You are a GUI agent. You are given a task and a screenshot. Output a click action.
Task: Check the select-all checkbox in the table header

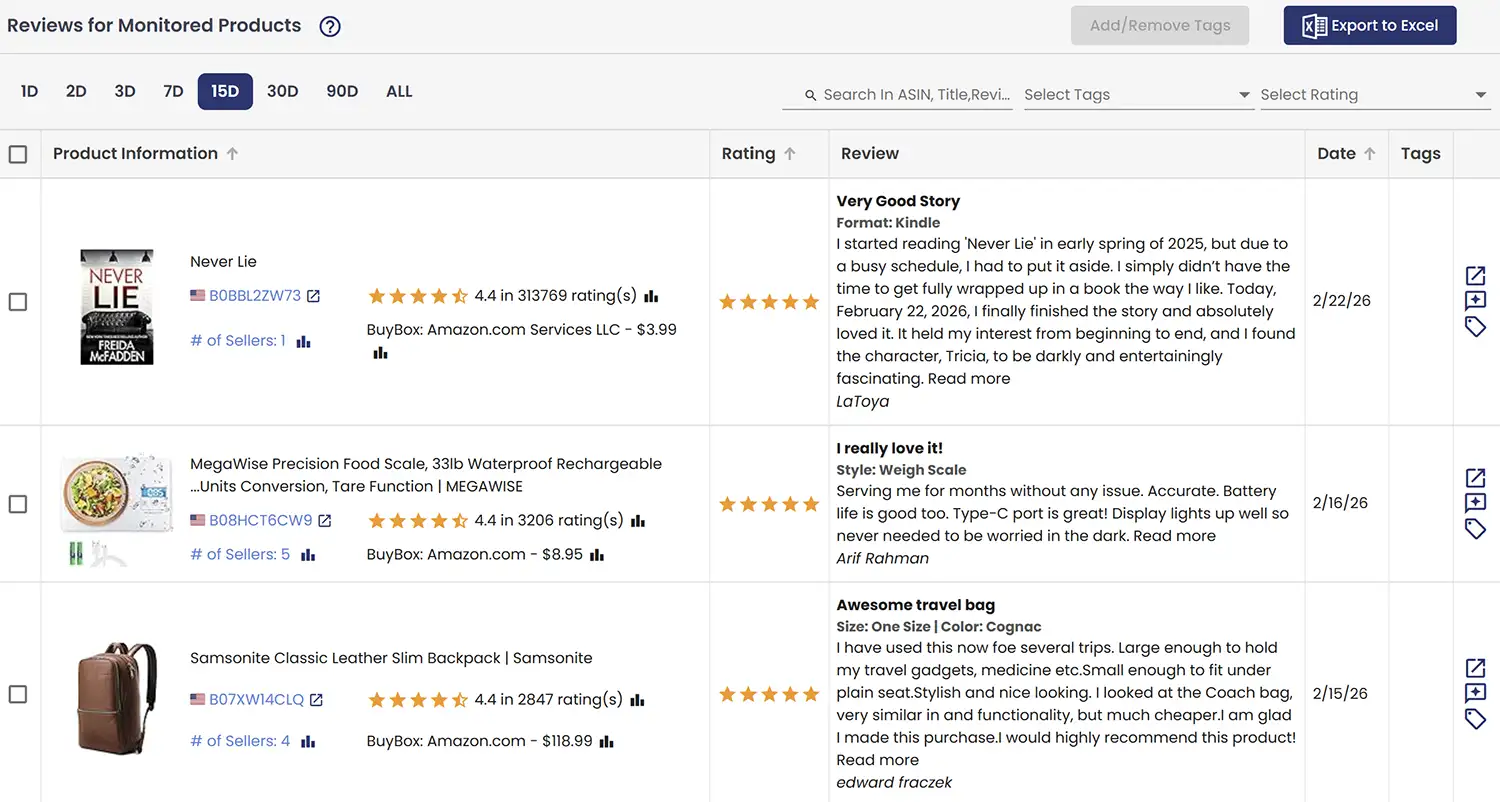click(x=17, y=153)
